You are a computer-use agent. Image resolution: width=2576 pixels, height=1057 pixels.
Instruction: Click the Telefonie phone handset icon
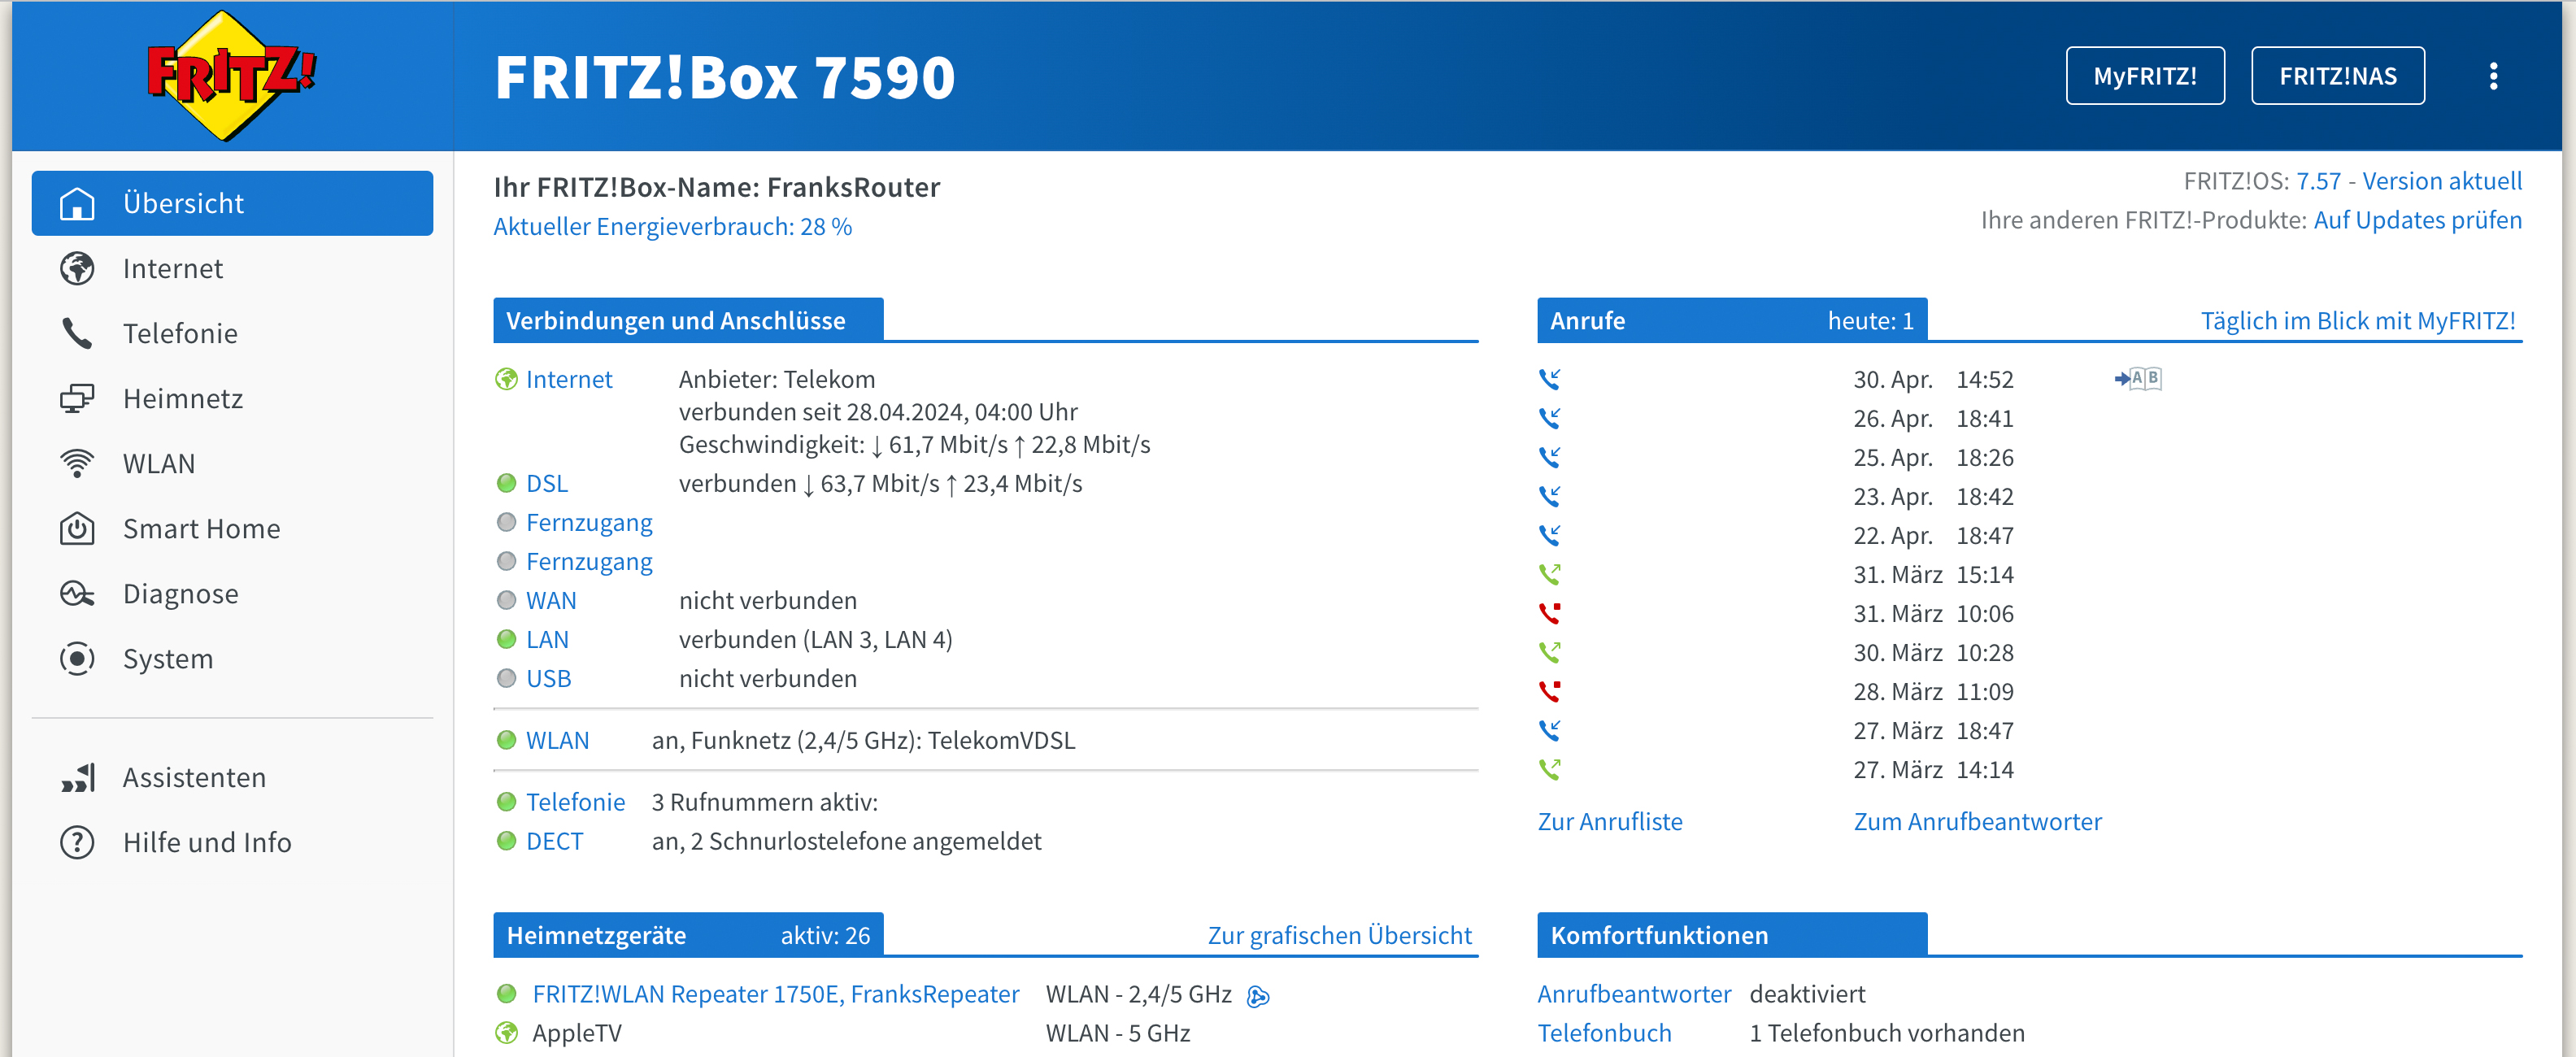point(77,333)
